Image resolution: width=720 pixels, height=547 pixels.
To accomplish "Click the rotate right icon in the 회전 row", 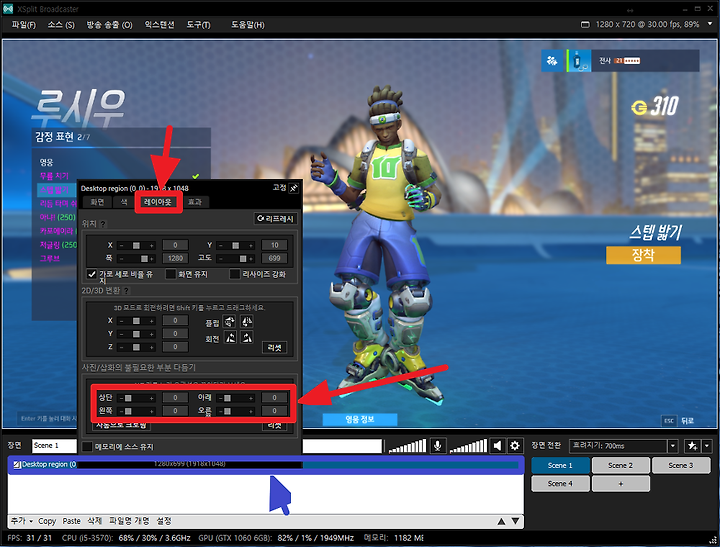I will (x=247, y=338).
